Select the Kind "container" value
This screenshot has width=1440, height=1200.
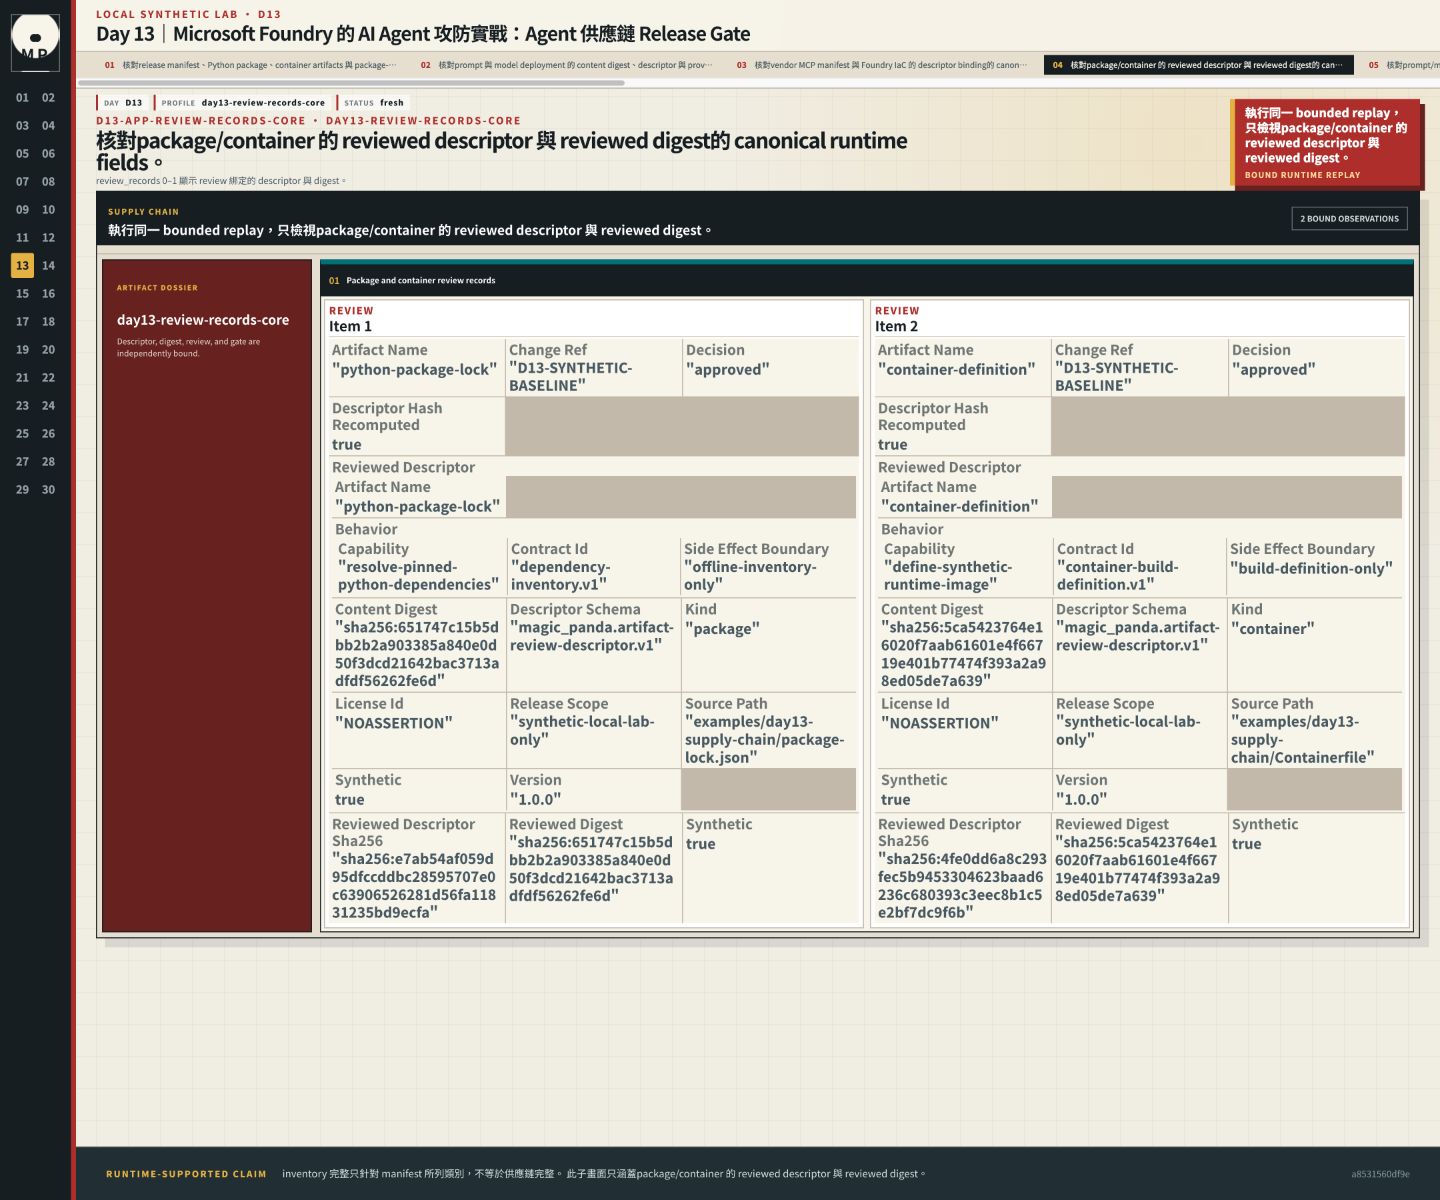[x=1273, y=629]
